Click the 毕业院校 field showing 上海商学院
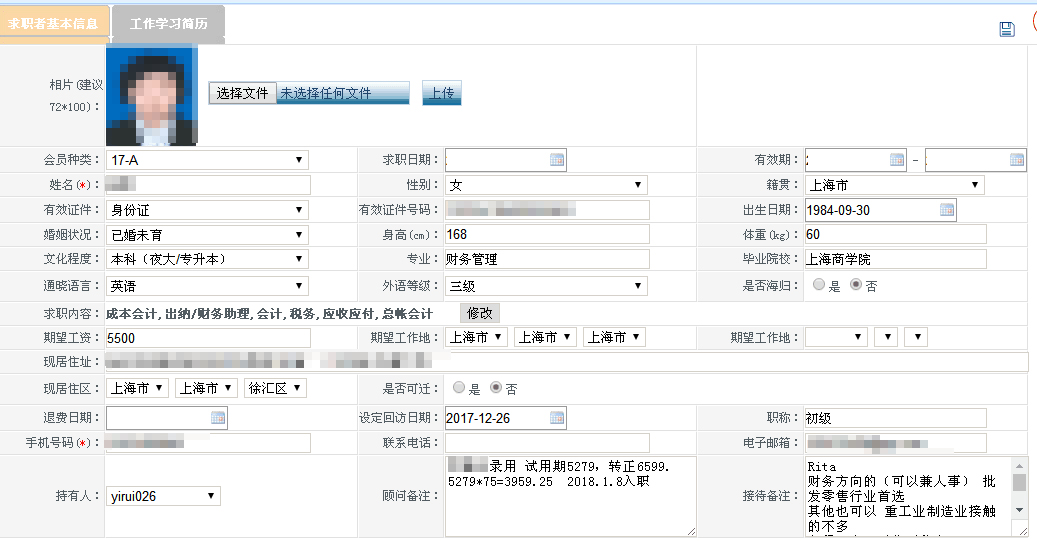The height and width of the screenshot is (541, 1037). coord(895,259)
